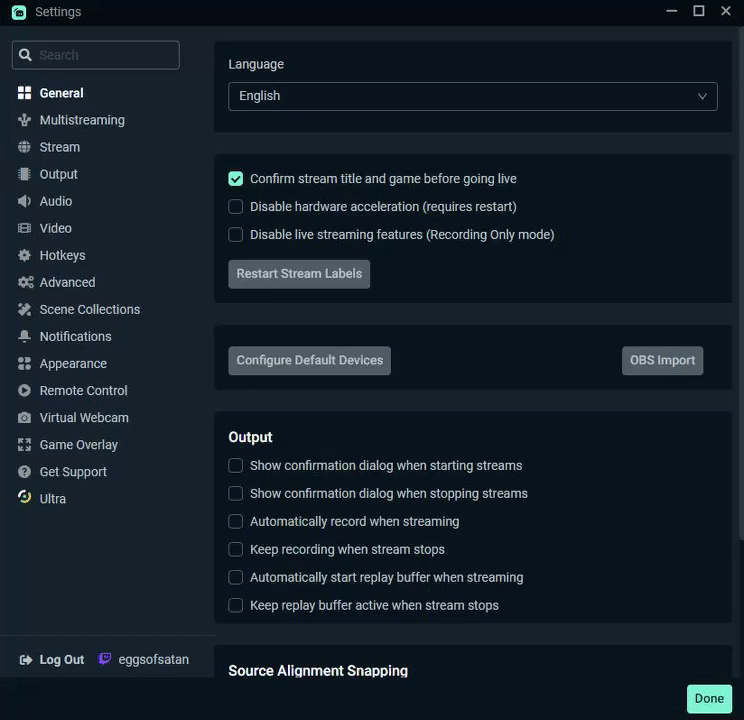Click the Done button

[709, 699]
